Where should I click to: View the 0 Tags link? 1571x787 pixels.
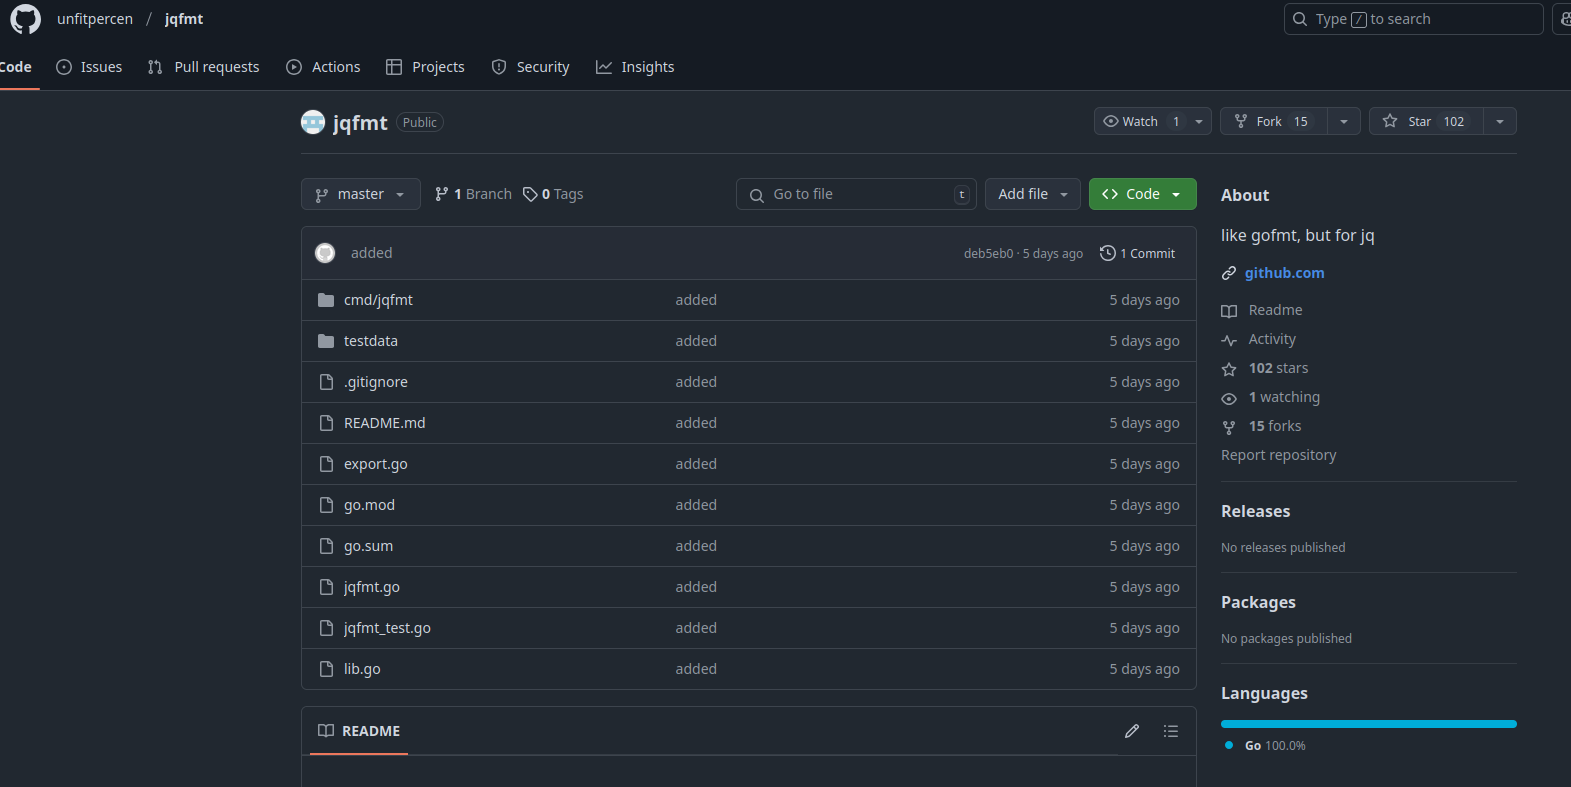tap(553, 194)
